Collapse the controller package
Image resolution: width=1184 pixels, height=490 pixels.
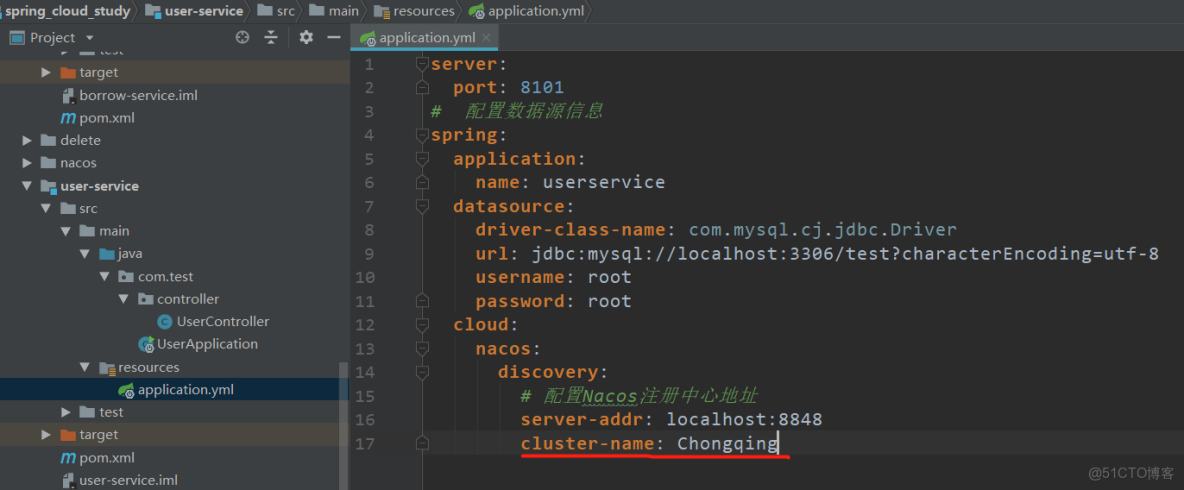tap(124, 299)
